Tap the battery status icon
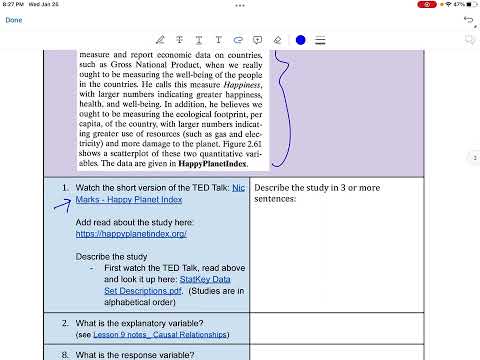Viewport: 480px width, 360px height. tap(471, 4)
